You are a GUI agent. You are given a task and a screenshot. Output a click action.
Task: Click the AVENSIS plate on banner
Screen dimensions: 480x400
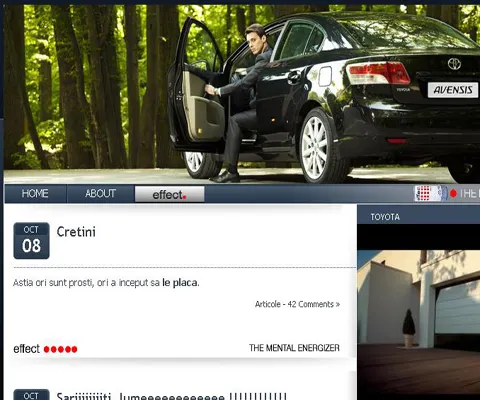(453, 90)
